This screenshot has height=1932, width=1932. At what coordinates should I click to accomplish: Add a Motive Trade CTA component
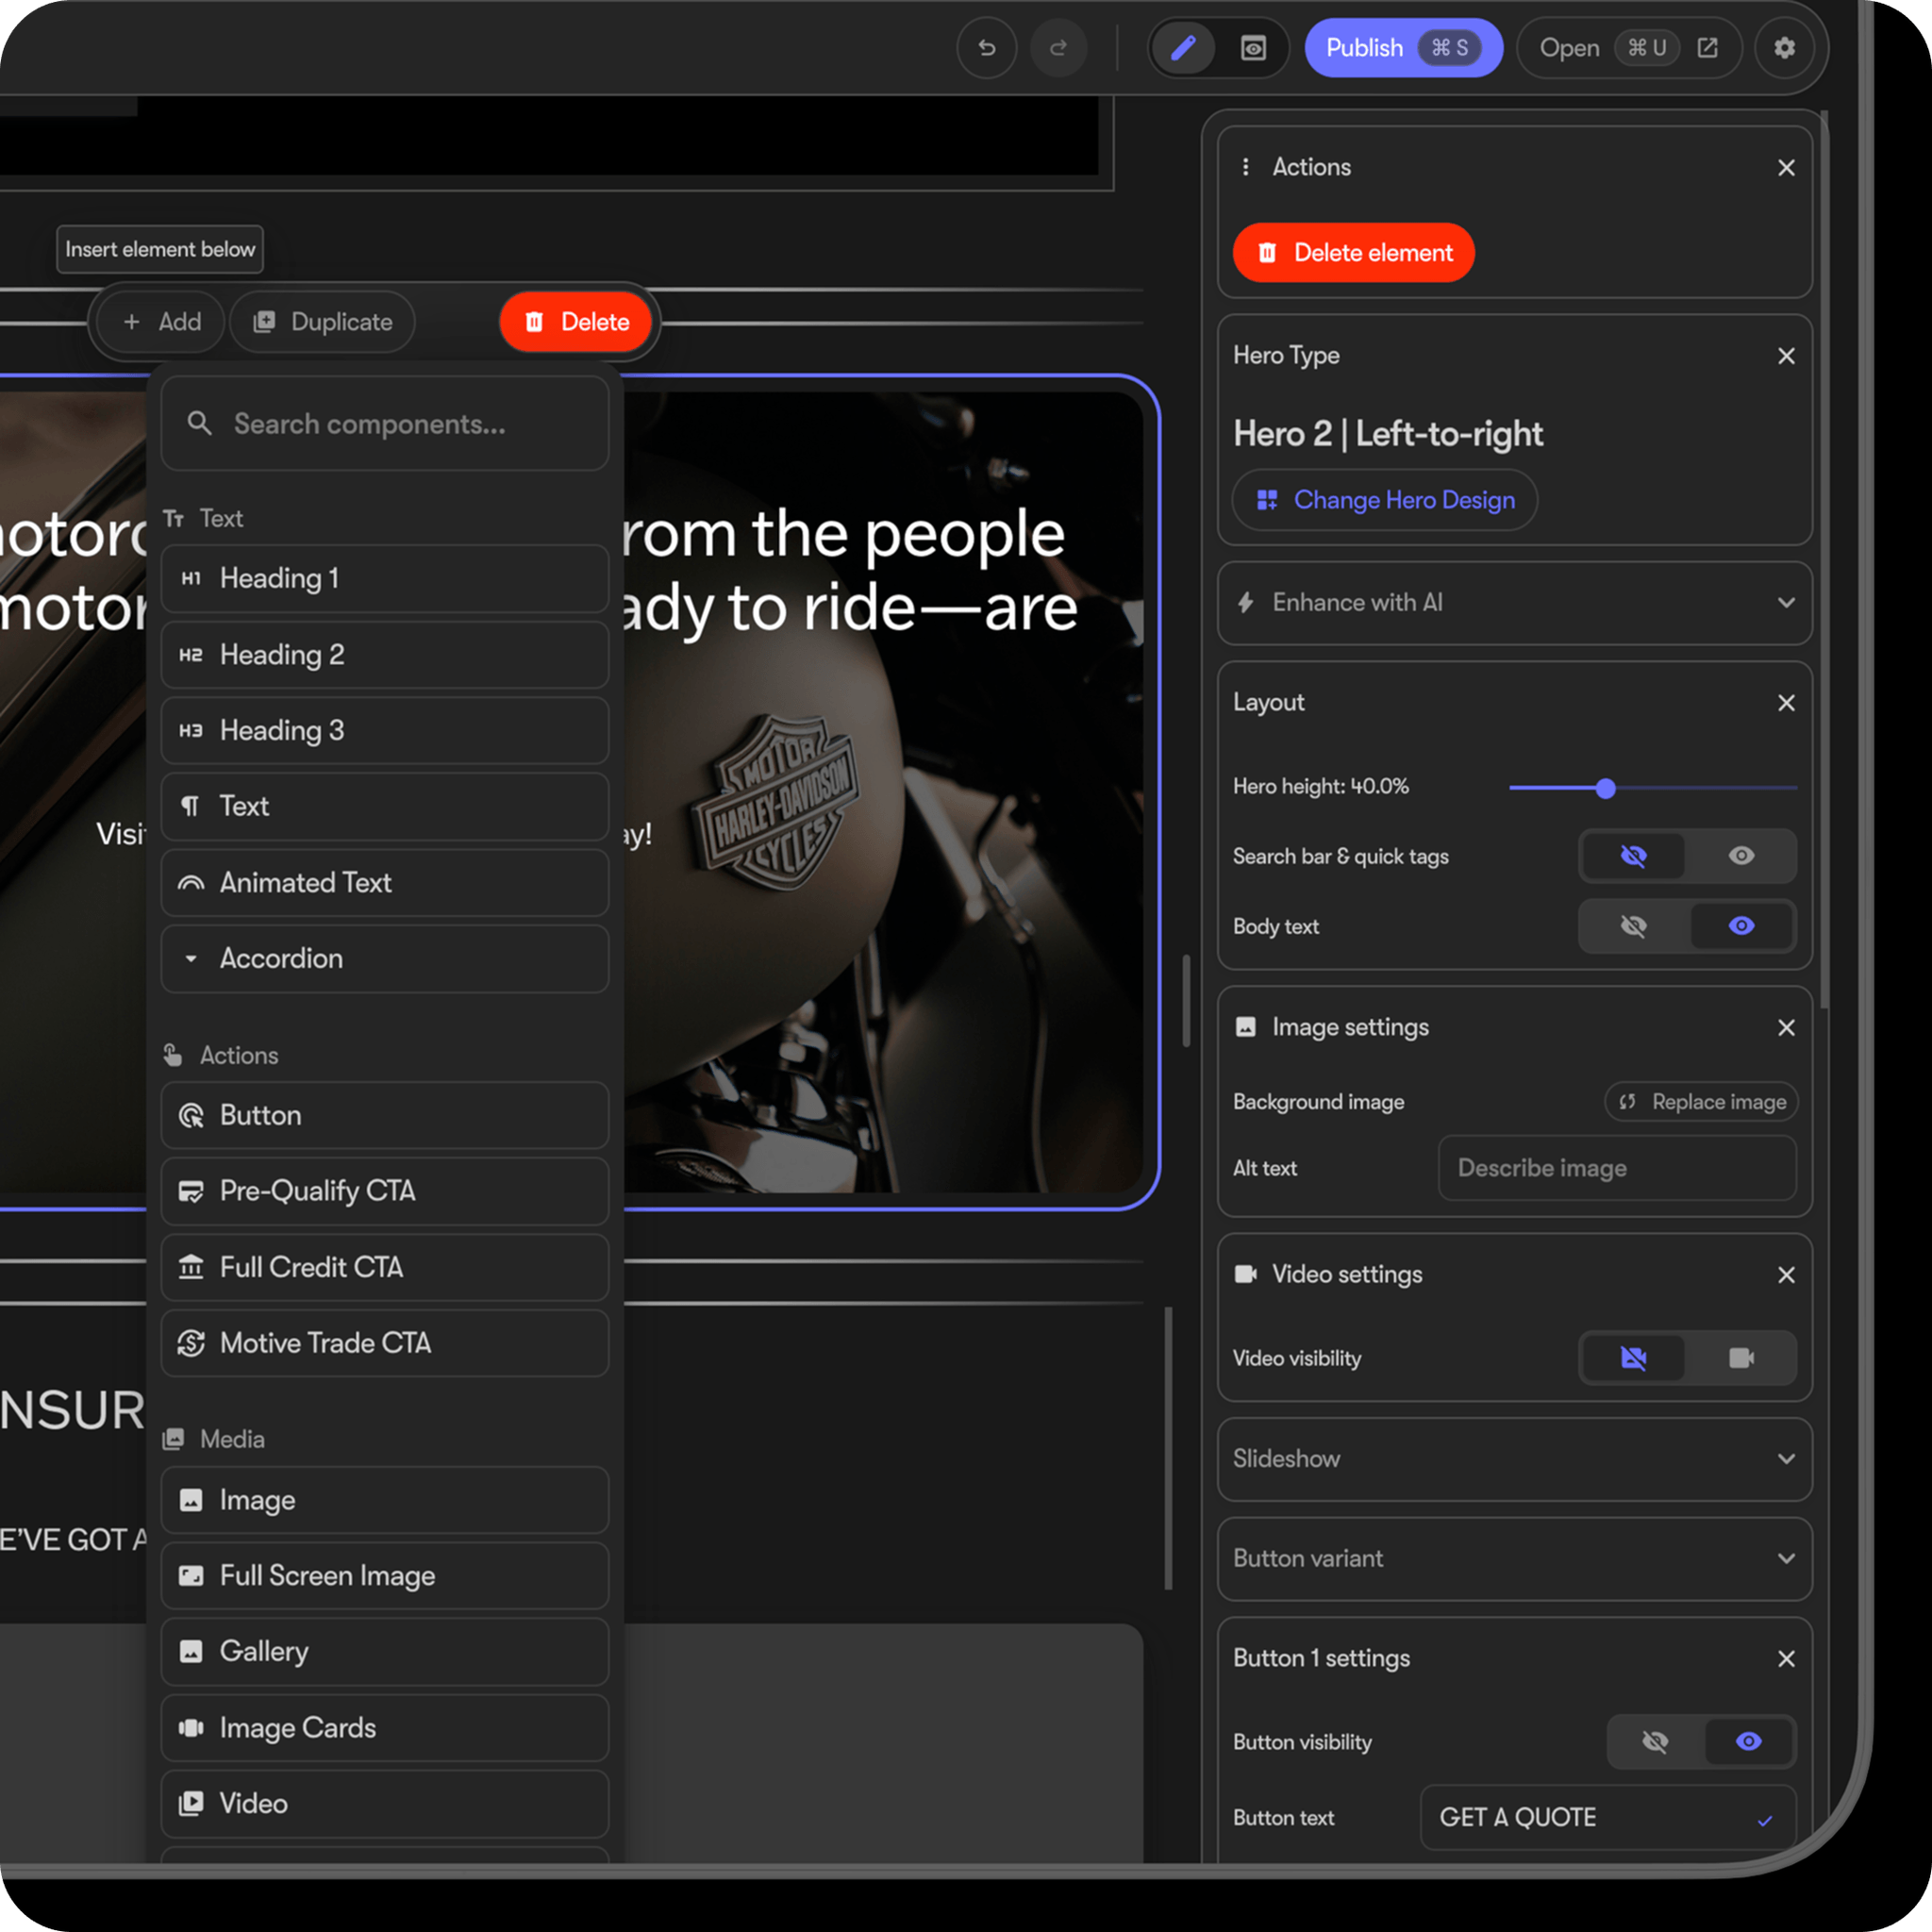tap(385, 1343)
